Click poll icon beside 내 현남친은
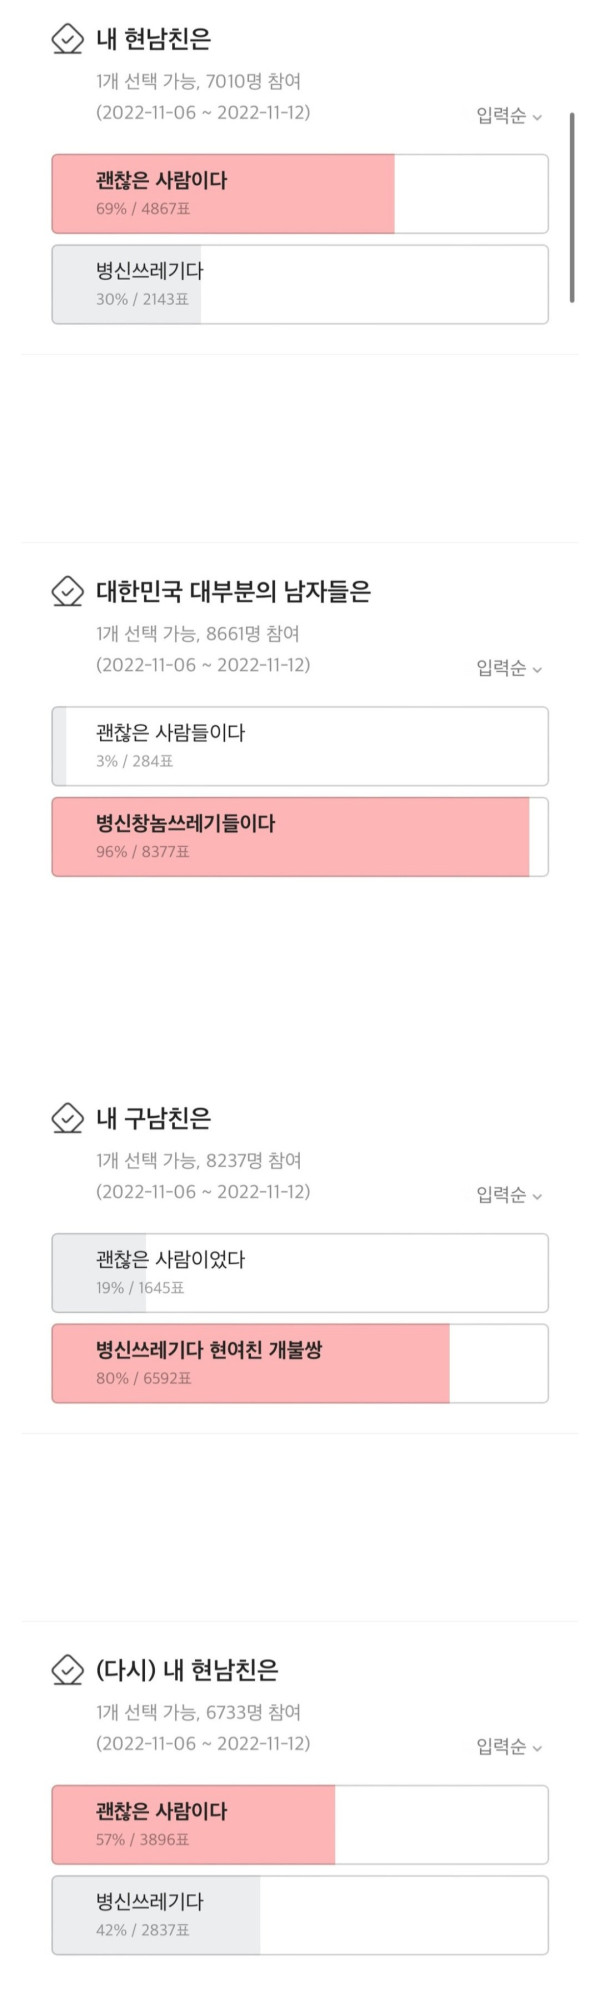Viewport: 600px width, 1989px height. (x=67, y=40)
